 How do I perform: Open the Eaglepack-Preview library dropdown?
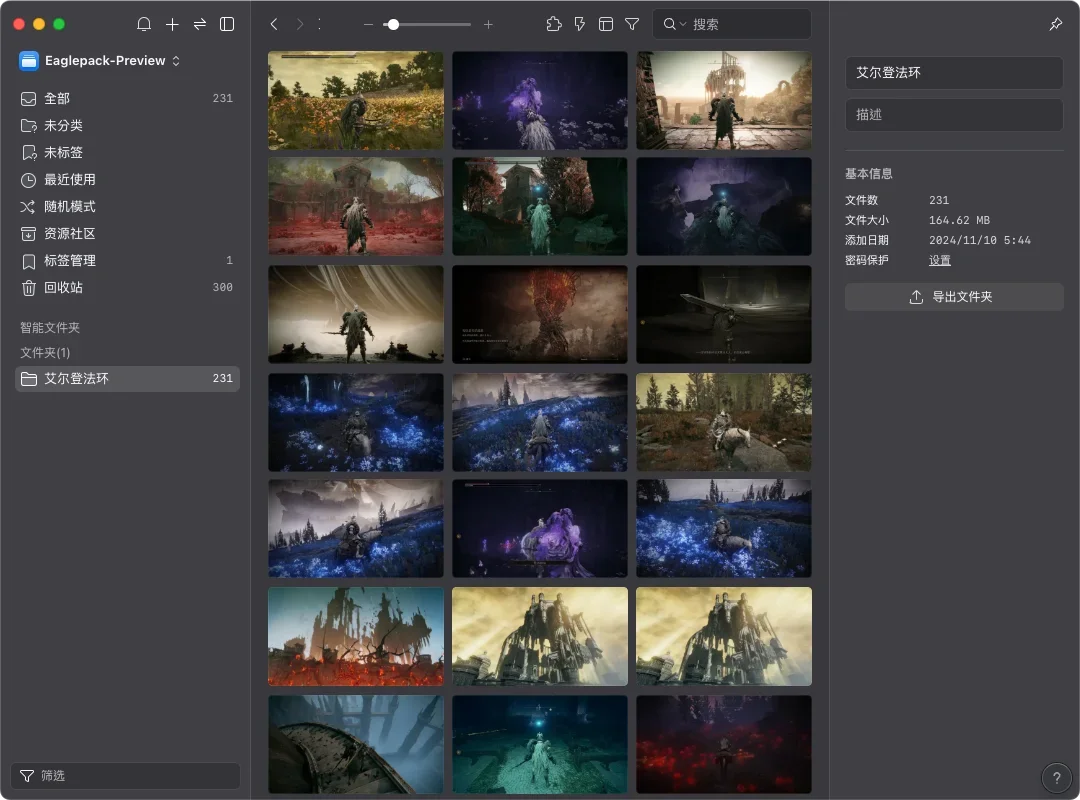[x=100, y=61]
